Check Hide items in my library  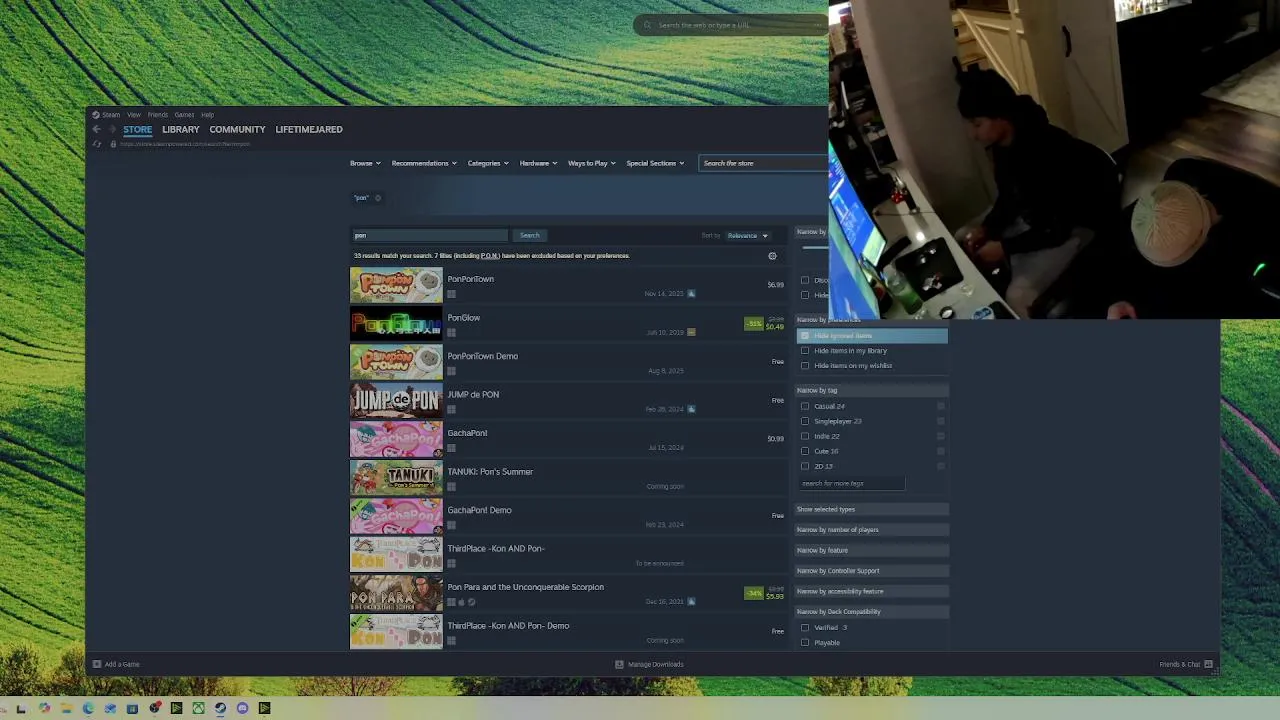pyautogui.click(x=805, y=351)
